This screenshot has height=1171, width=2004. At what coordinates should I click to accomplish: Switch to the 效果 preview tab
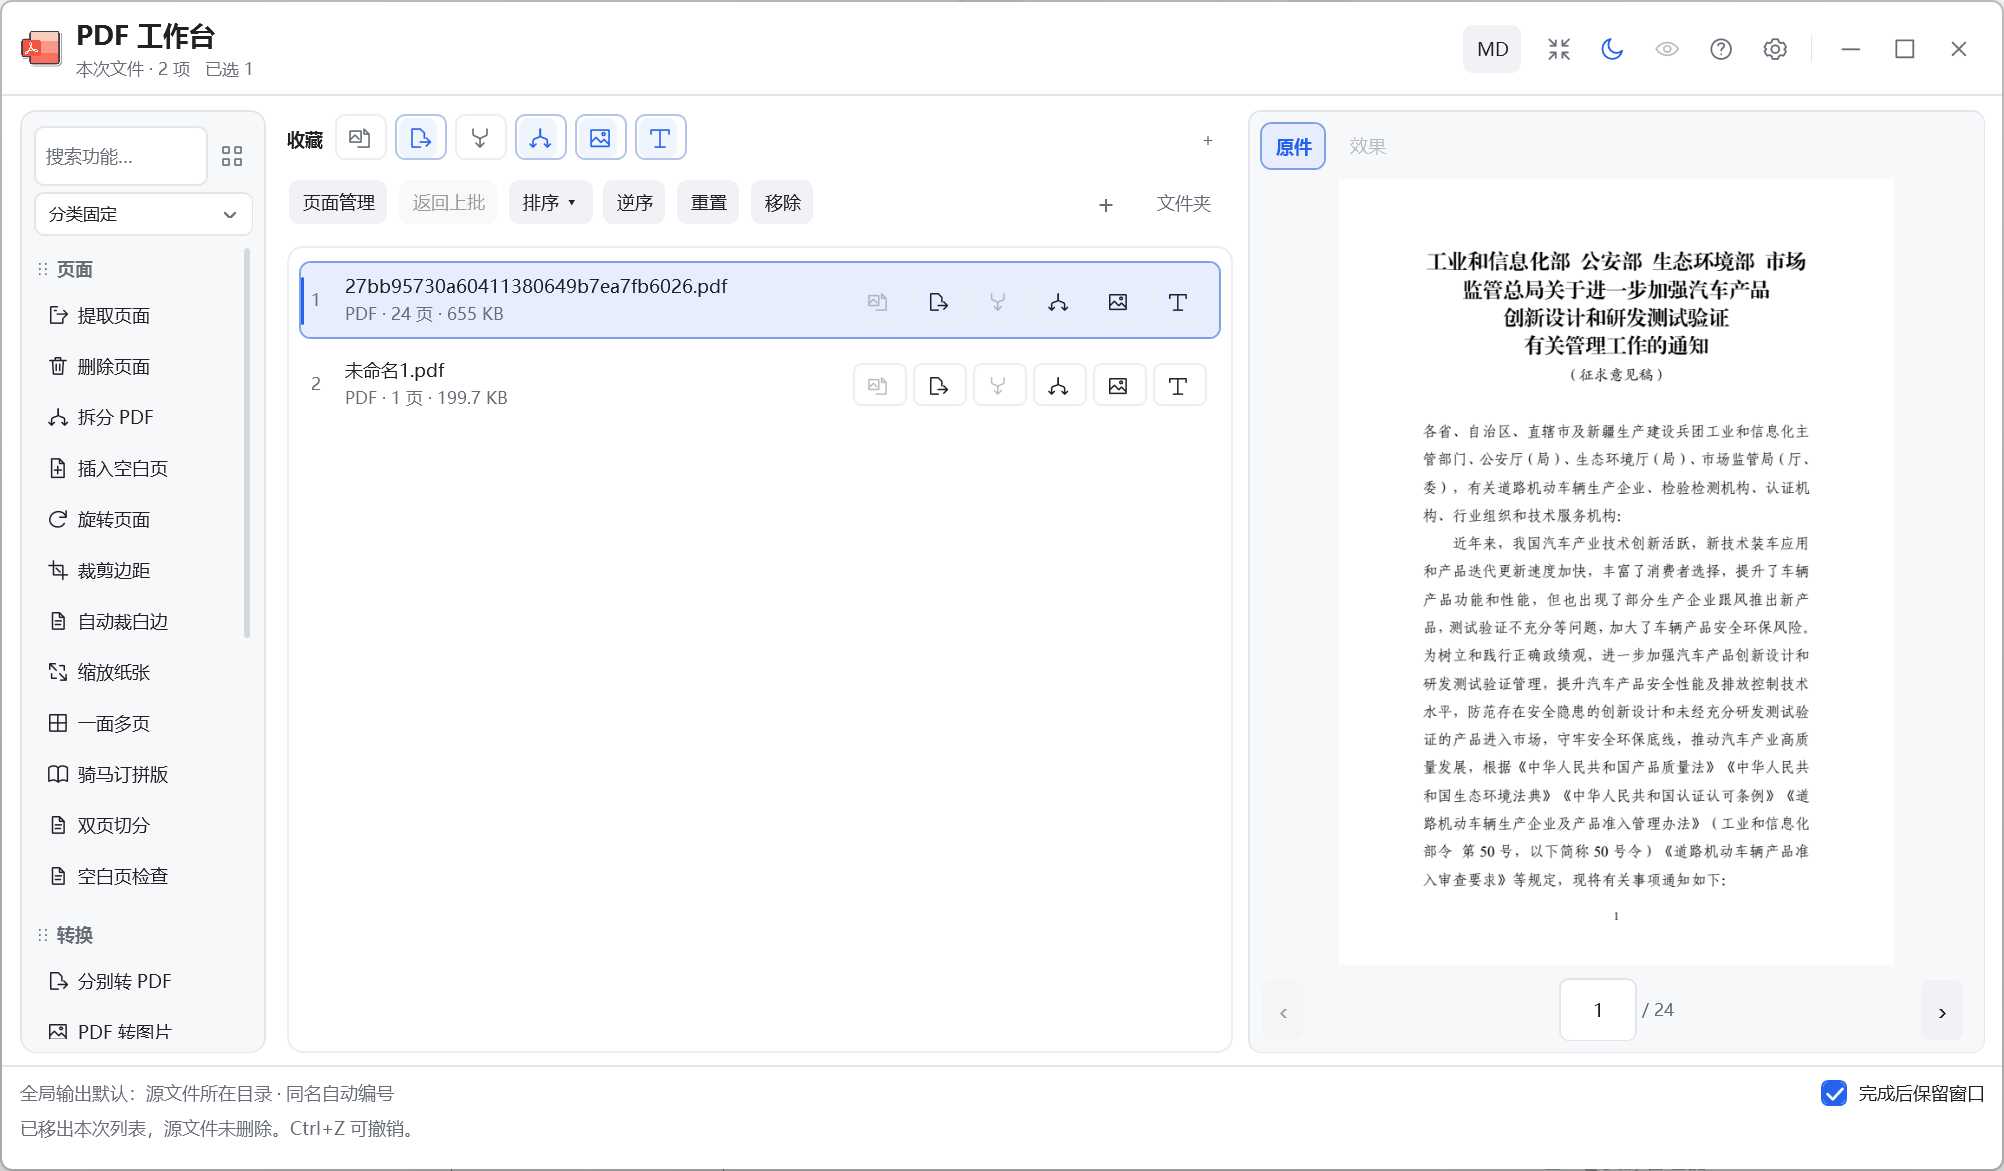(x=1367, y=146)
